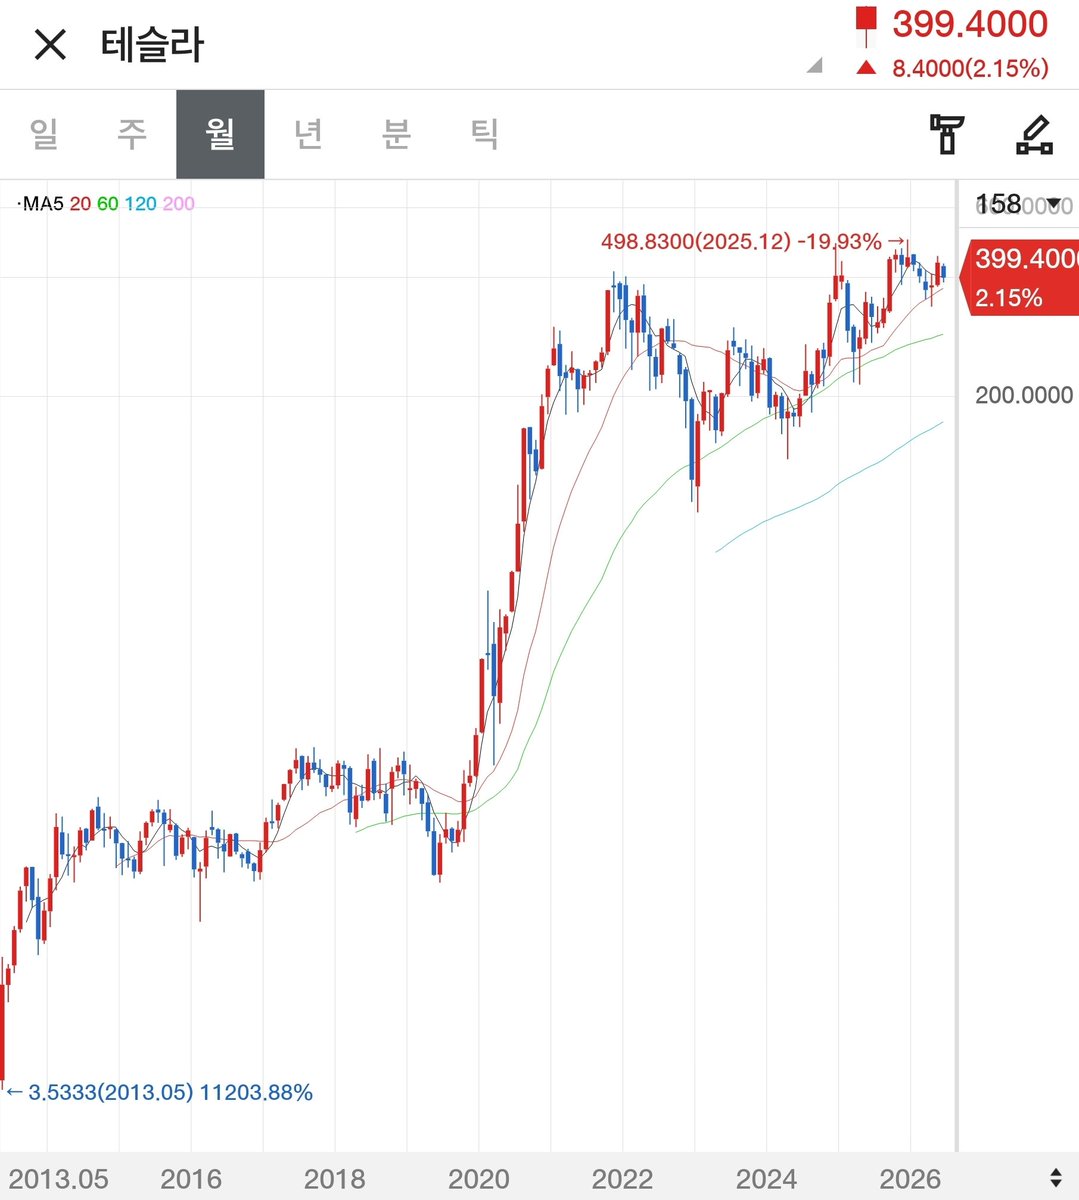Click the 2026 date axis label
This screenshot has height=1200, width=1079.
click(x=910, y=1179)
